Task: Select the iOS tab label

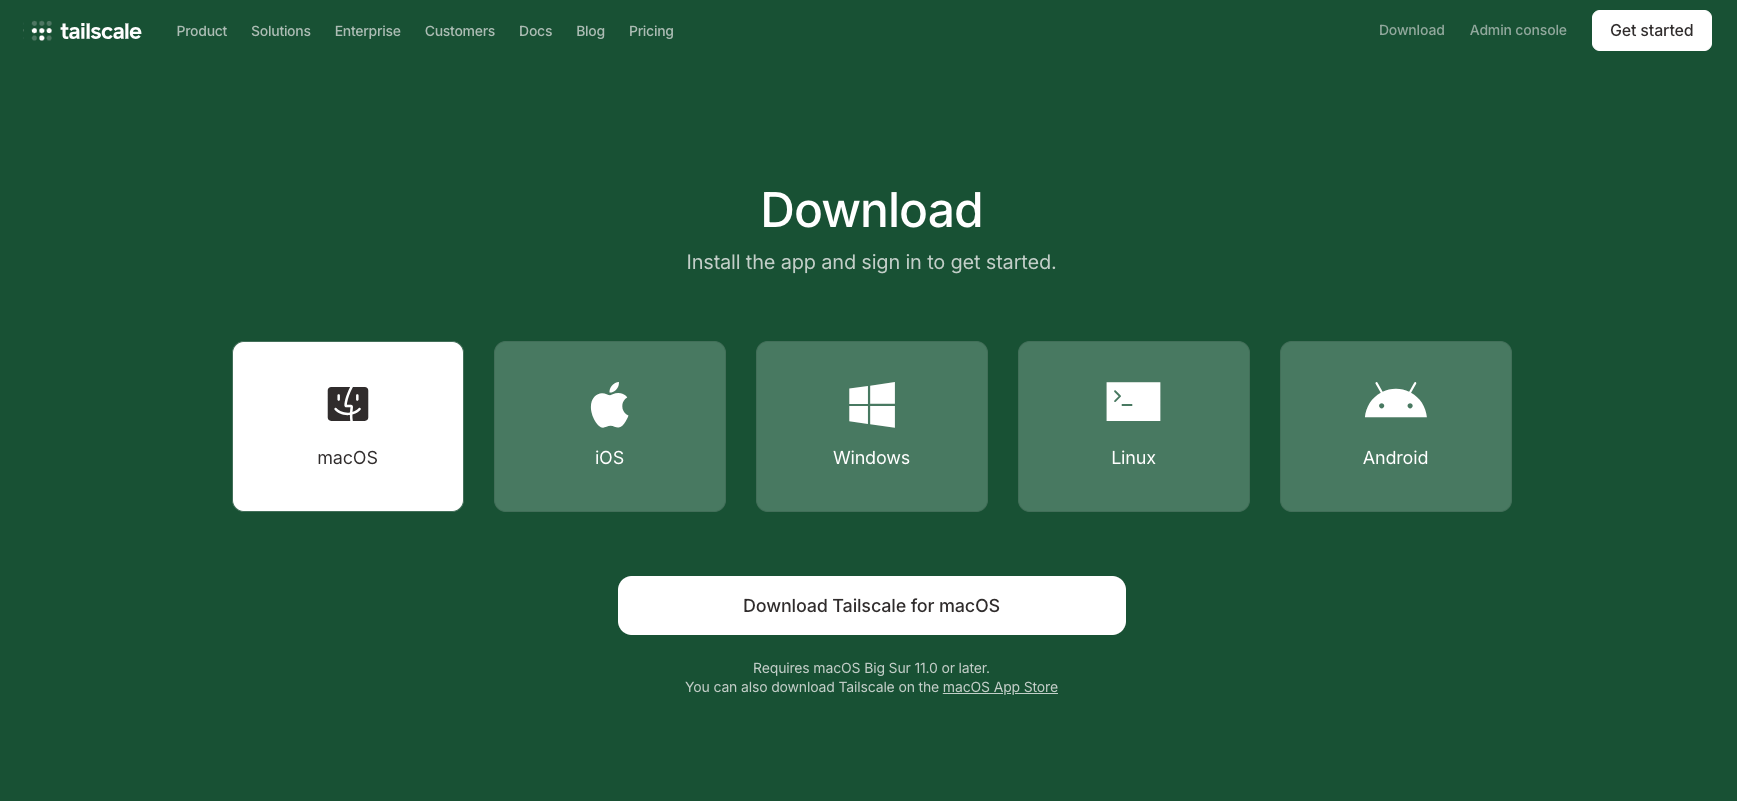Action: 610,458
